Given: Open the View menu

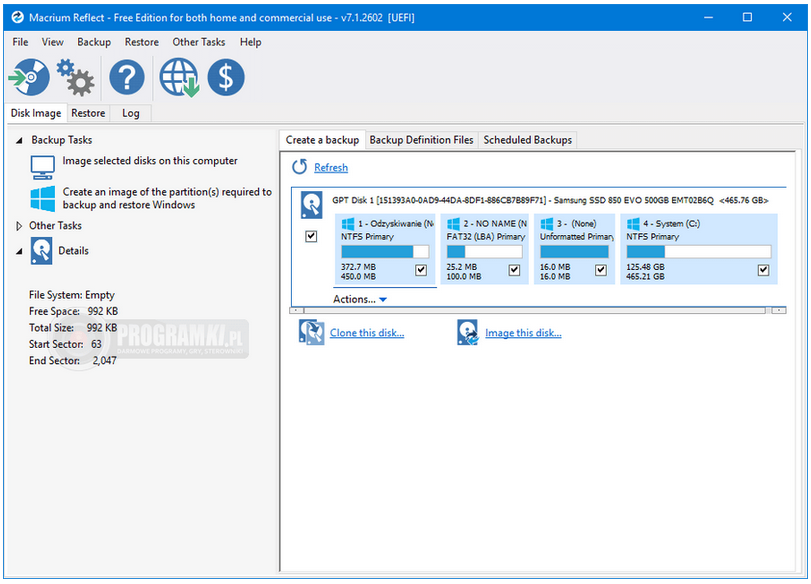Looking at the screenshot, I should click(x=53, y=42).
